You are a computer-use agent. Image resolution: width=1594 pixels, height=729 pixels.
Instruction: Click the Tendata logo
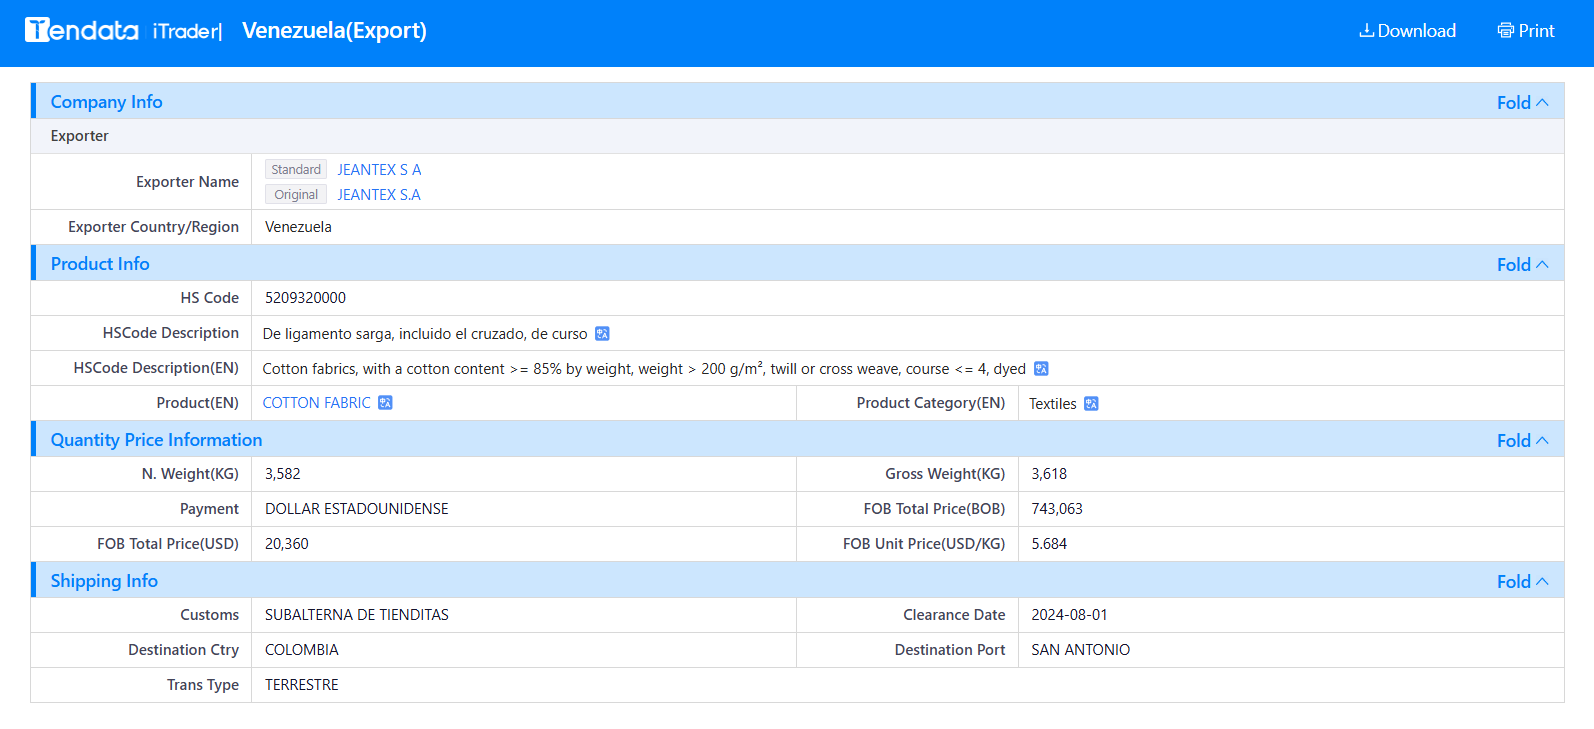81,30
